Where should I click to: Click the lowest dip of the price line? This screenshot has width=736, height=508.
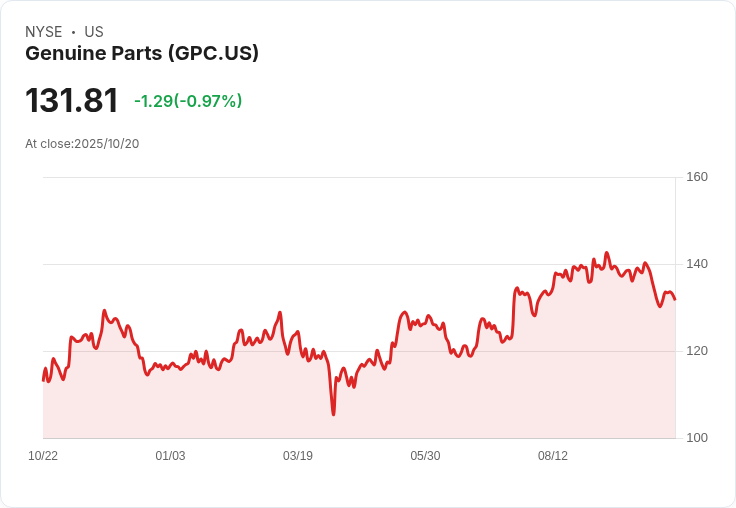coord(333,414)
